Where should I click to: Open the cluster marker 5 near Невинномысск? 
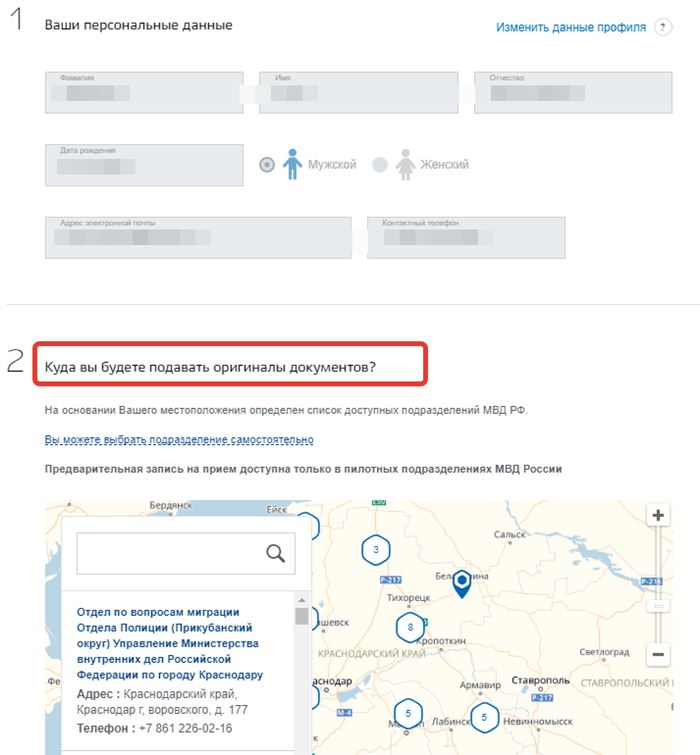pos(484,717)
